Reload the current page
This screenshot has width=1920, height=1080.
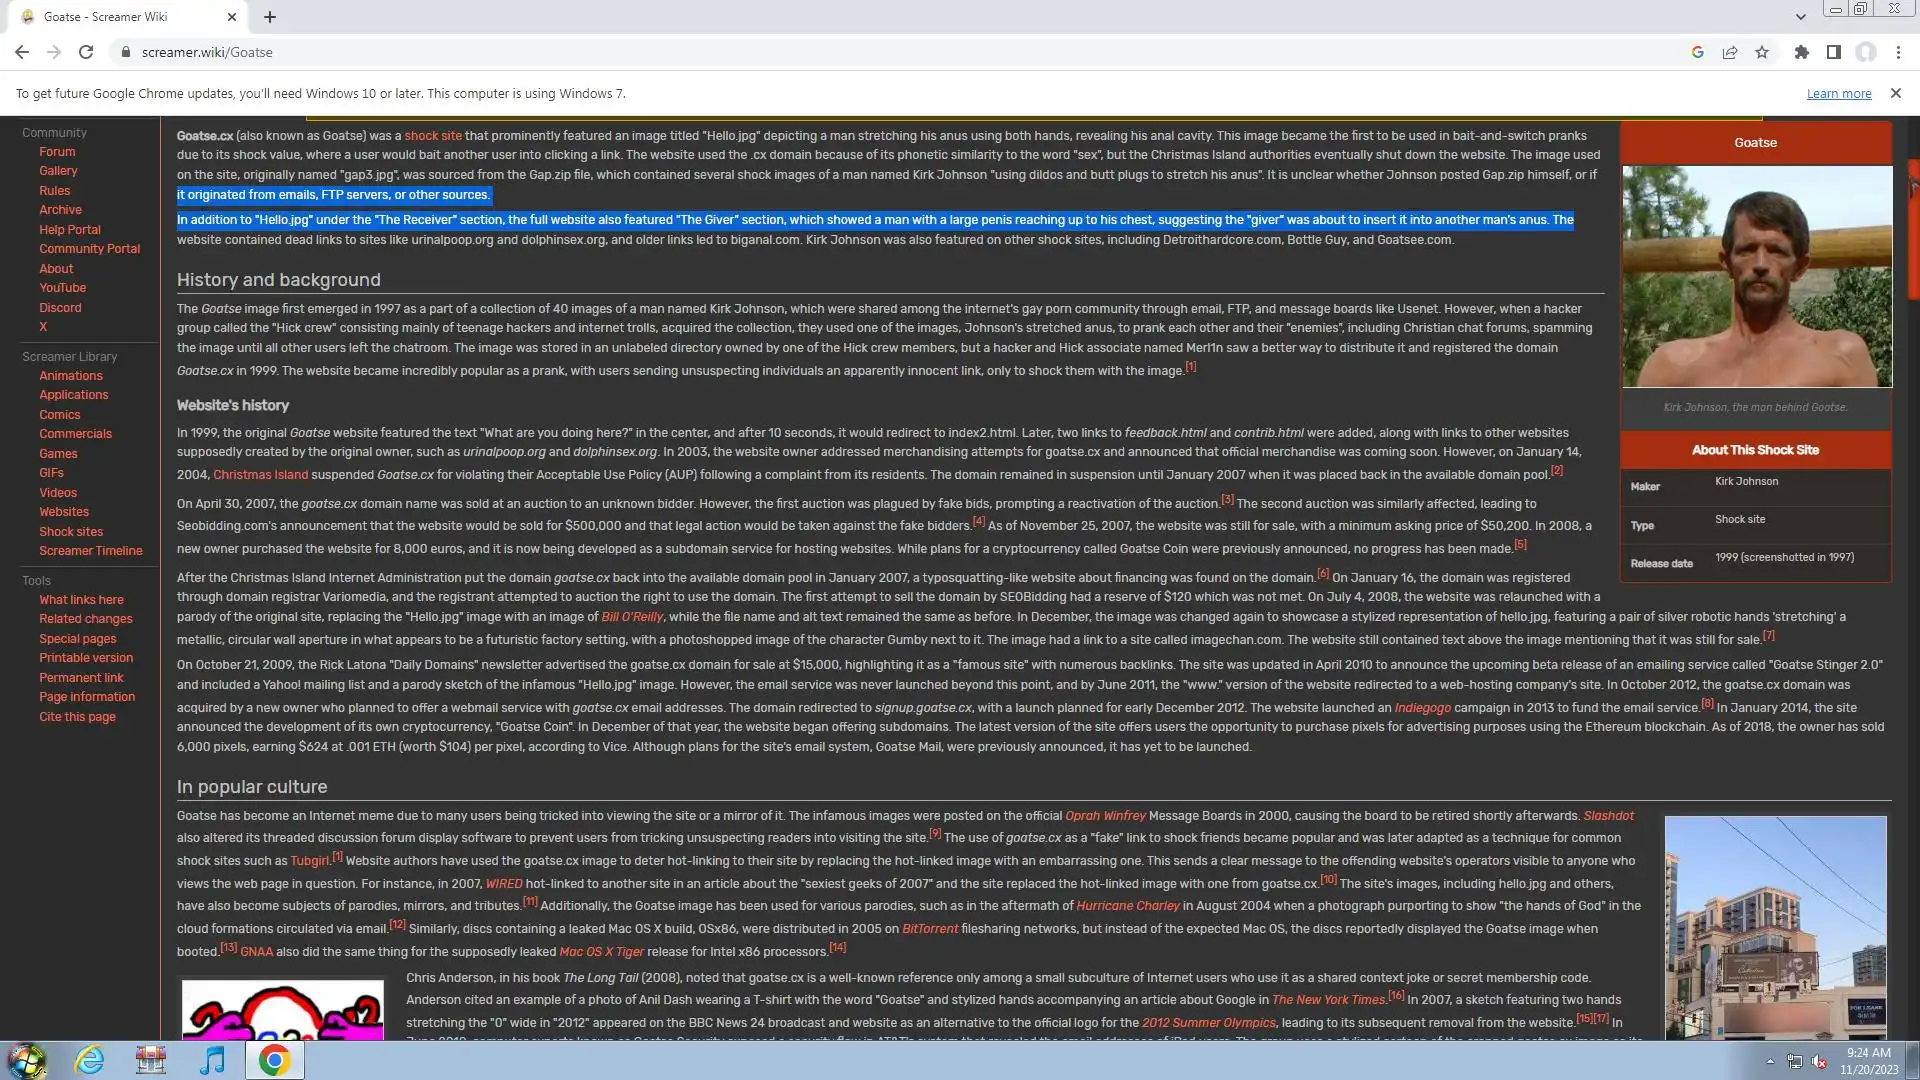[x=86, y=52]
